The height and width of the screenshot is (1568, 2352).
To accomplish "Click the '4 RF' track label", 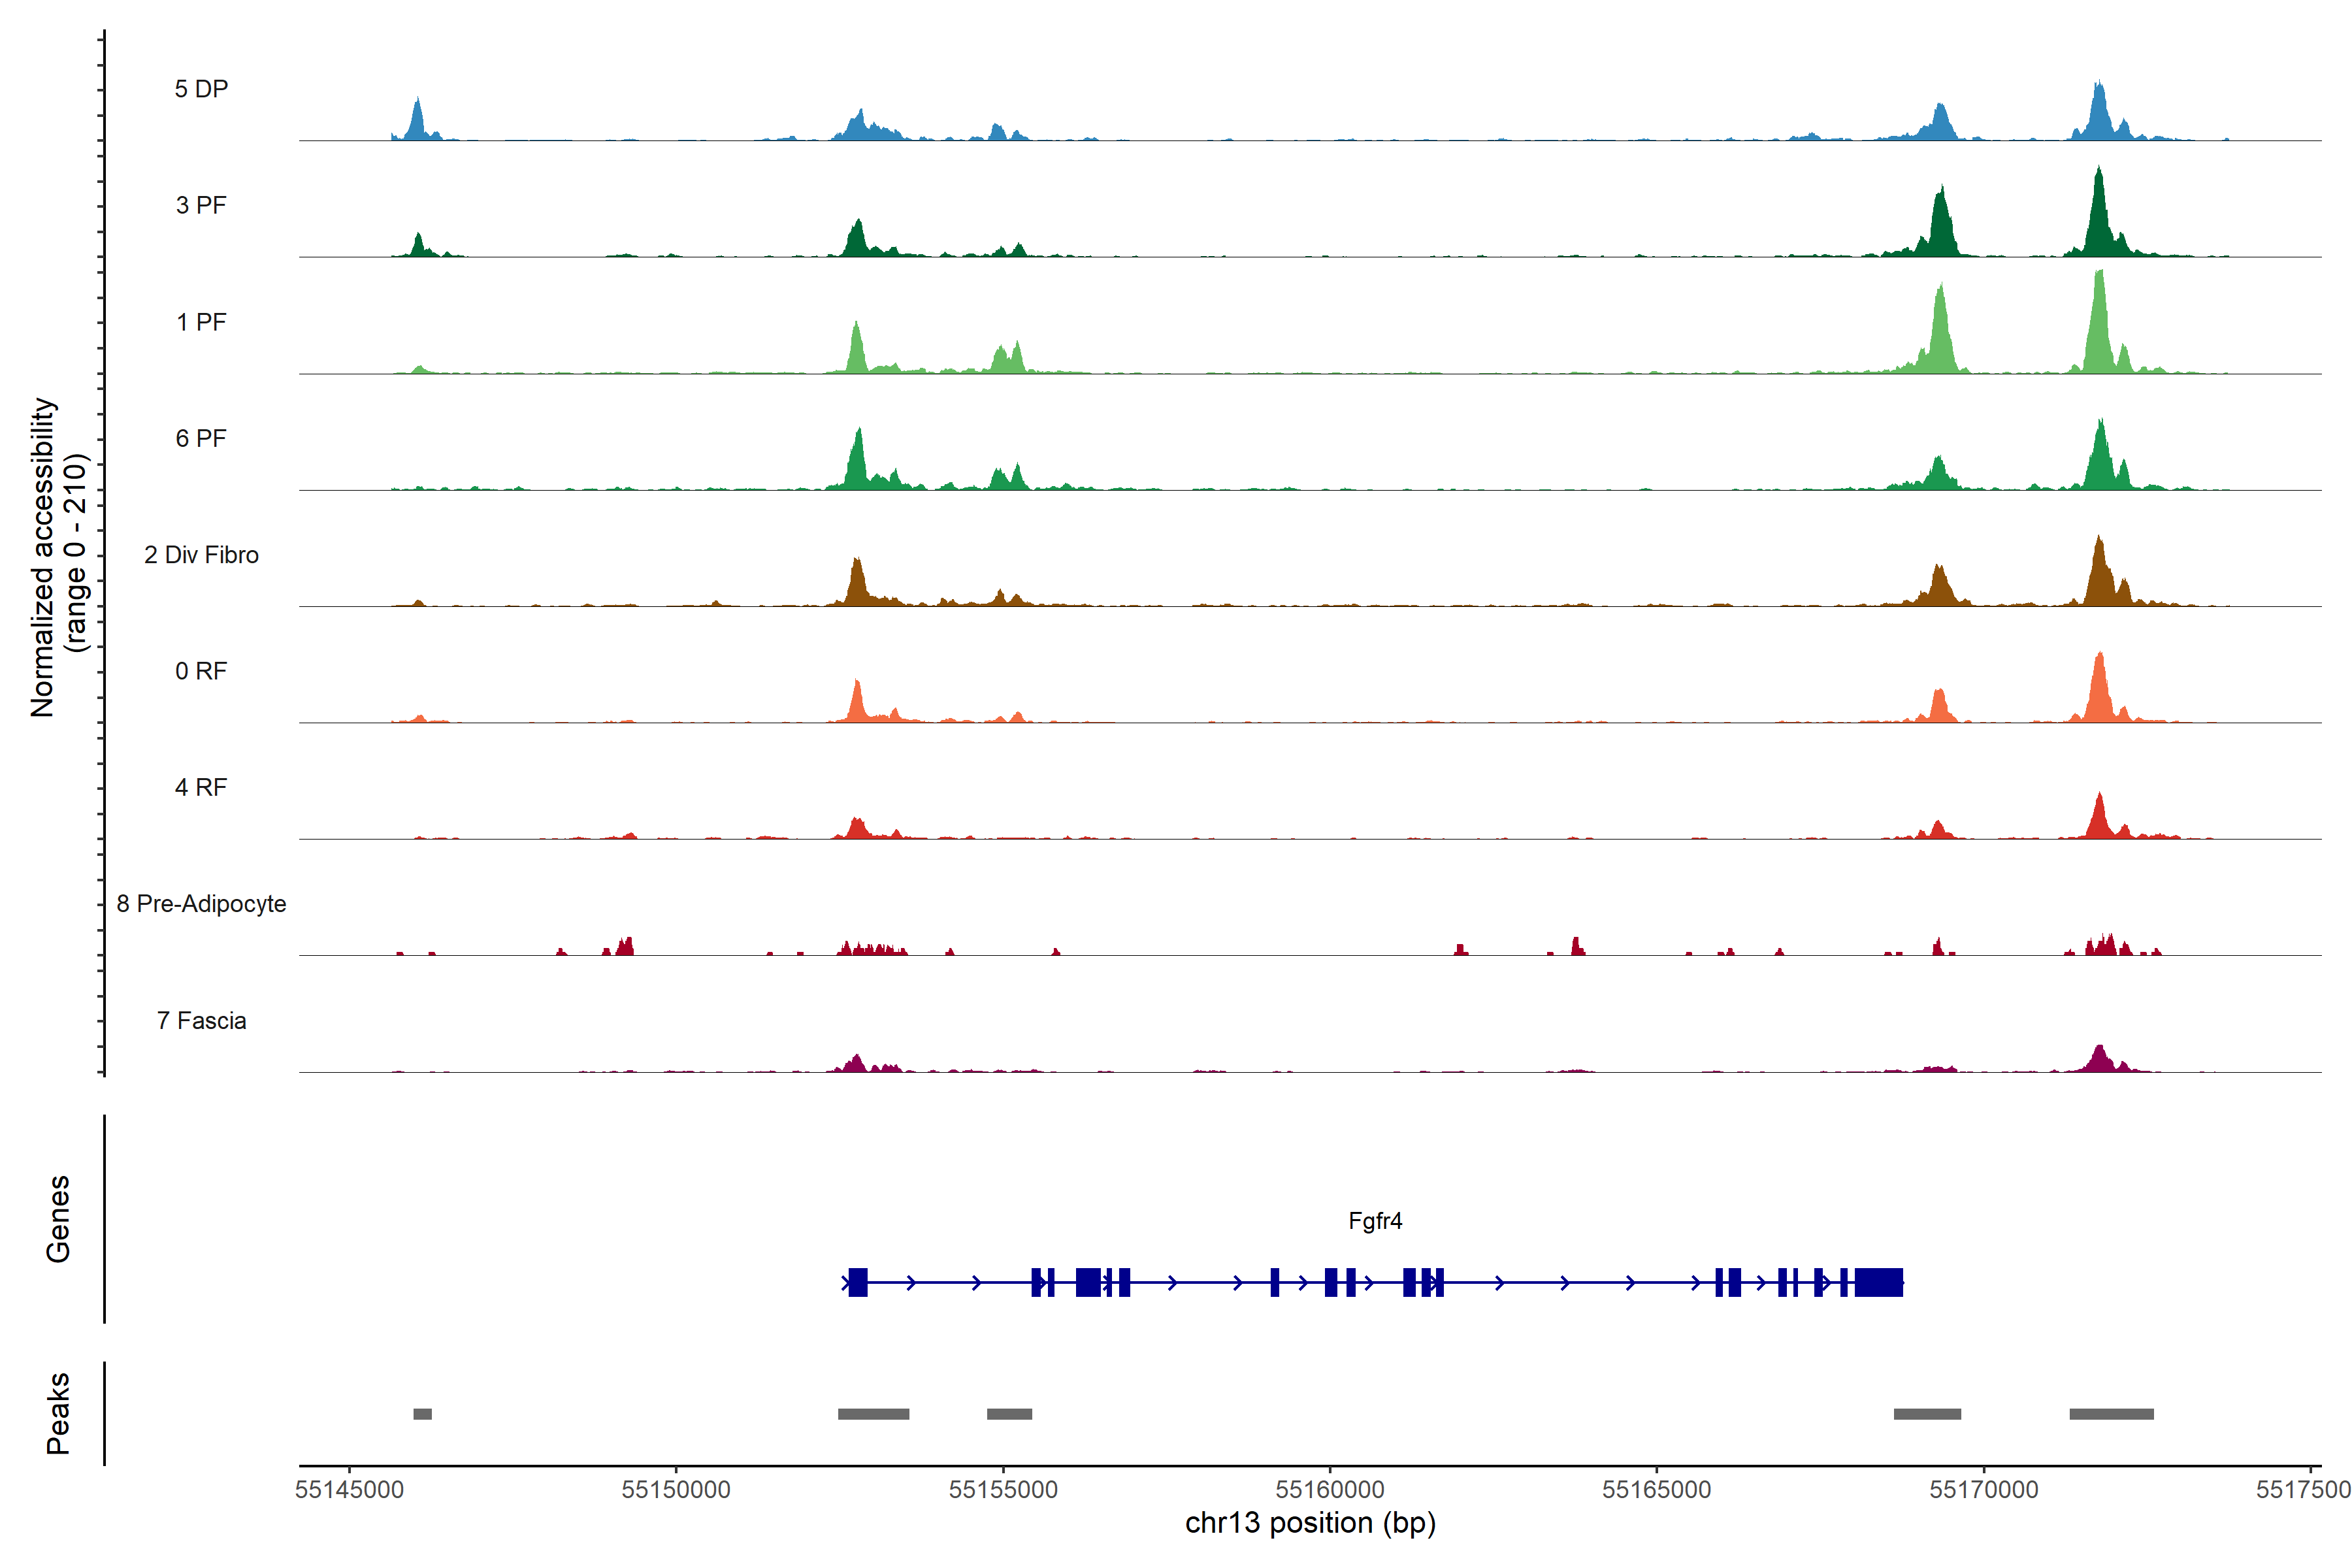I will [x=201, y=787].
